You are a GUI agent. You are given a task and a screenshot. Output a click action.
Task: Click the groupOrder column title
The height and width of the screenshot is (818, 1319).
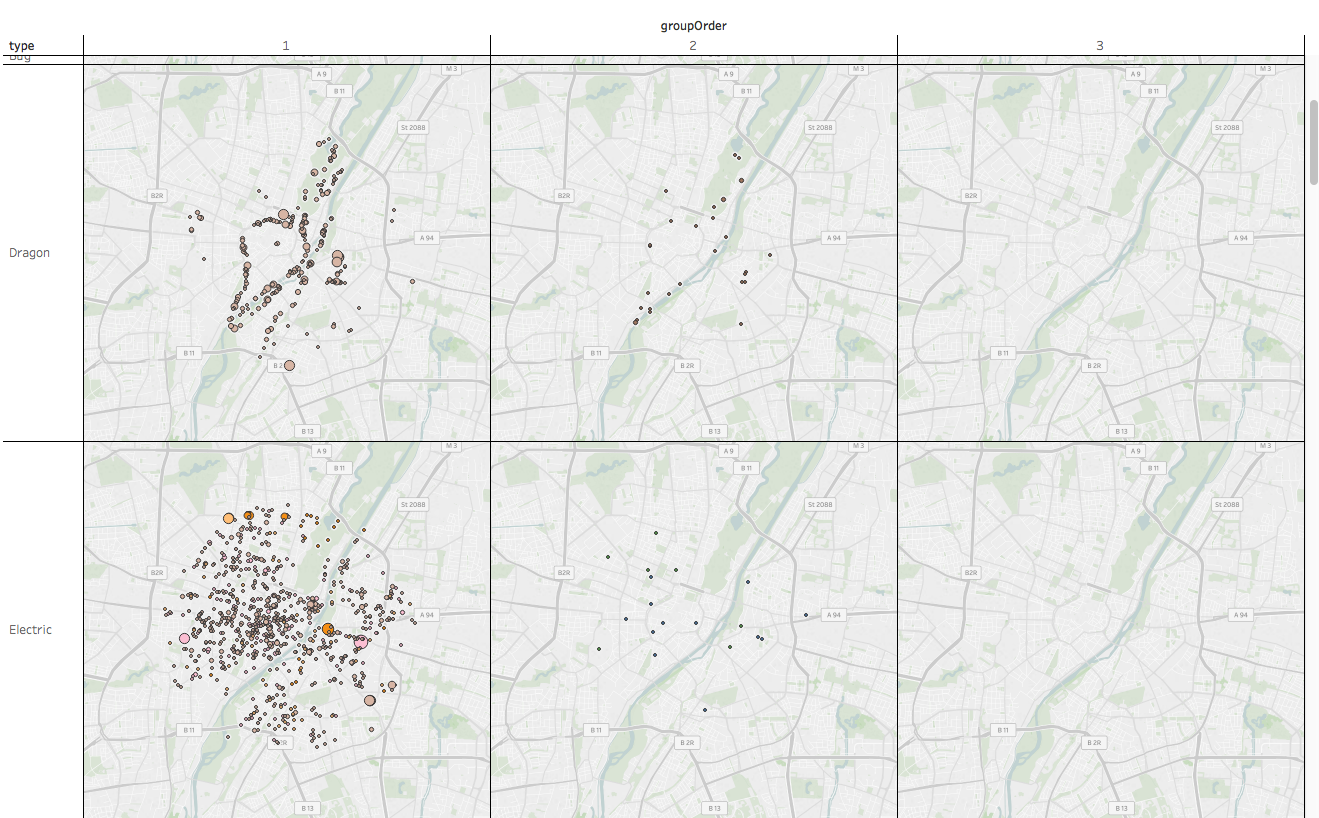click(x=693, y=26)
